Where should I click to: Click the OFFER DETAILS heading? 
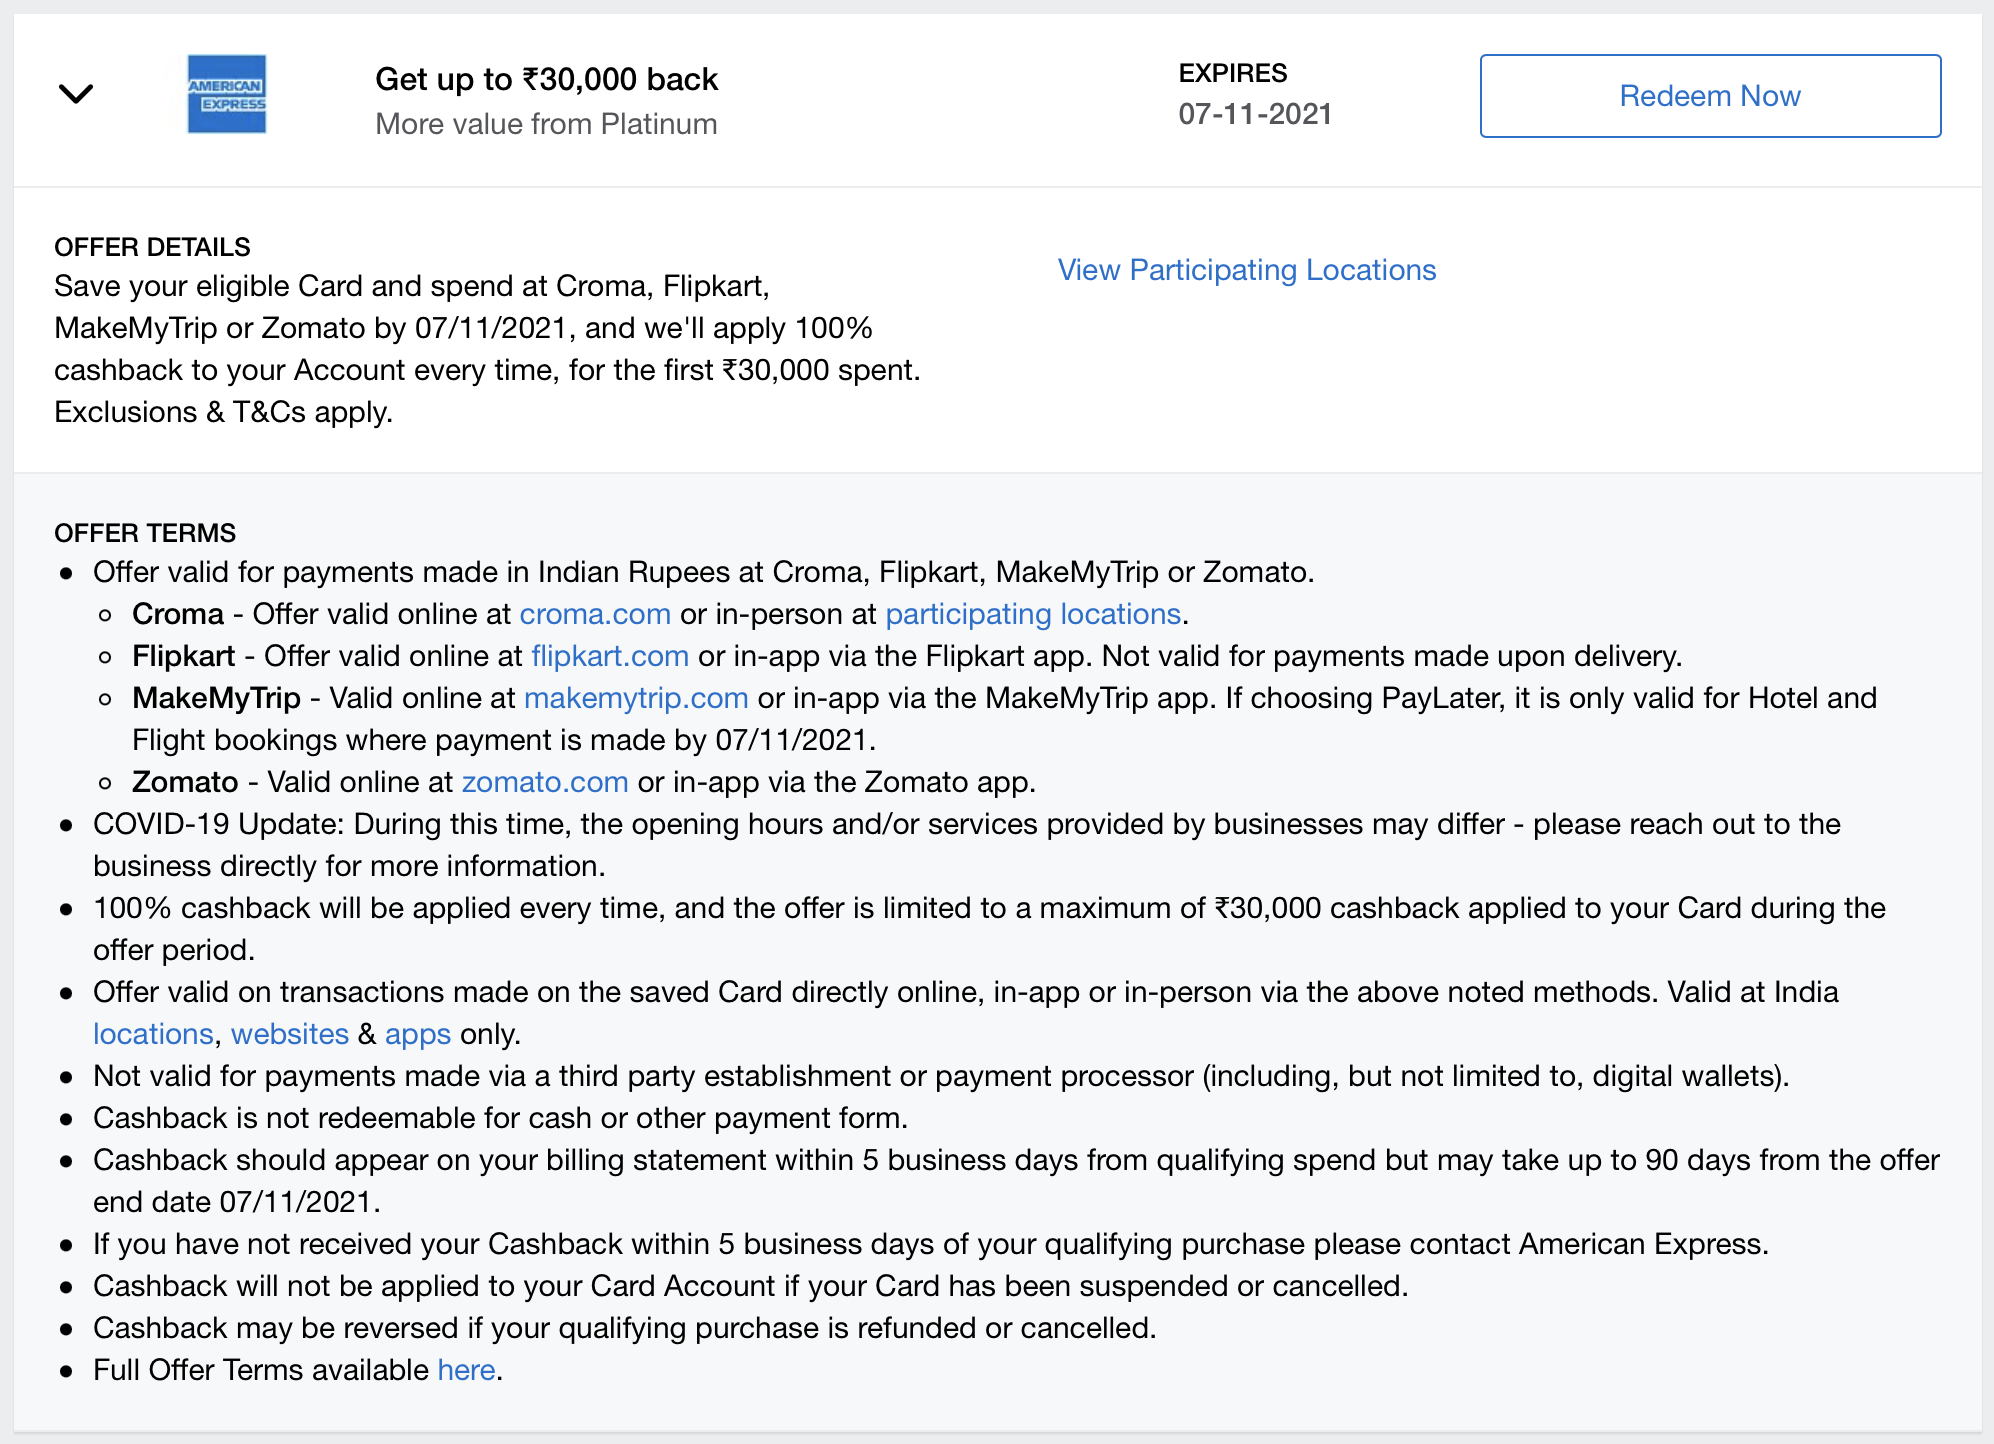click(152, 247)
